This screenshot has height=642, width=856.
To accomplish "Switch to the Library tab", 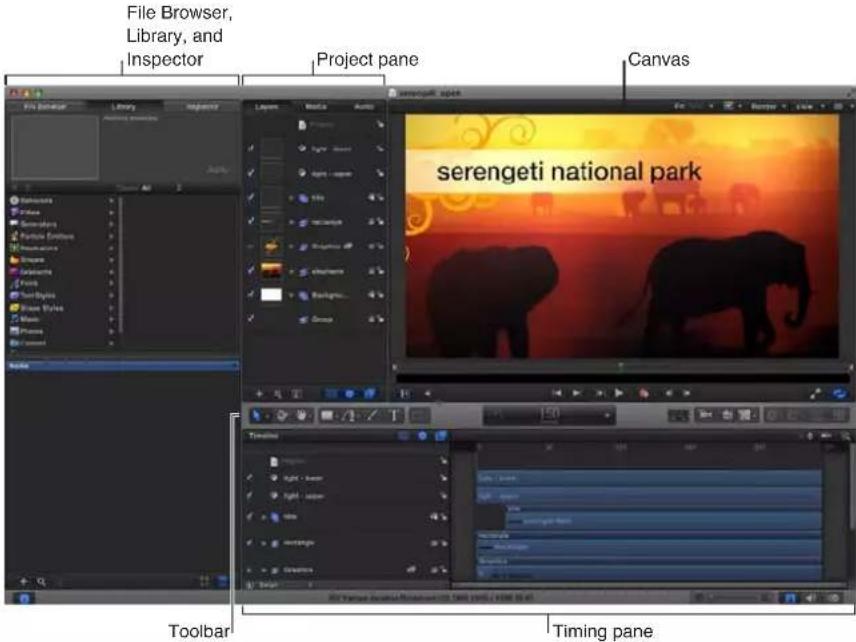I will [x=123, y=106].
